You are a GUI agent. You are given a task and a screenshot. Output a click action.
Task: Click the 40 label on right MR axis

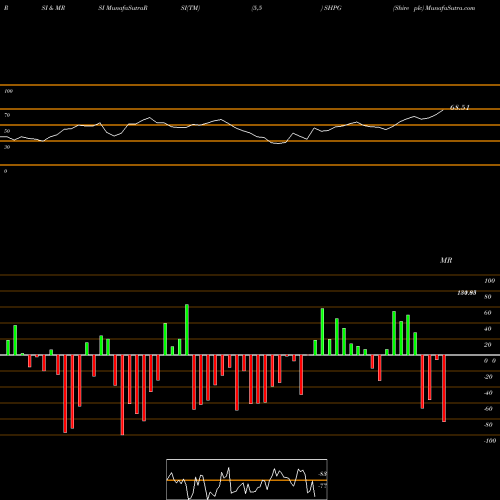488,329
